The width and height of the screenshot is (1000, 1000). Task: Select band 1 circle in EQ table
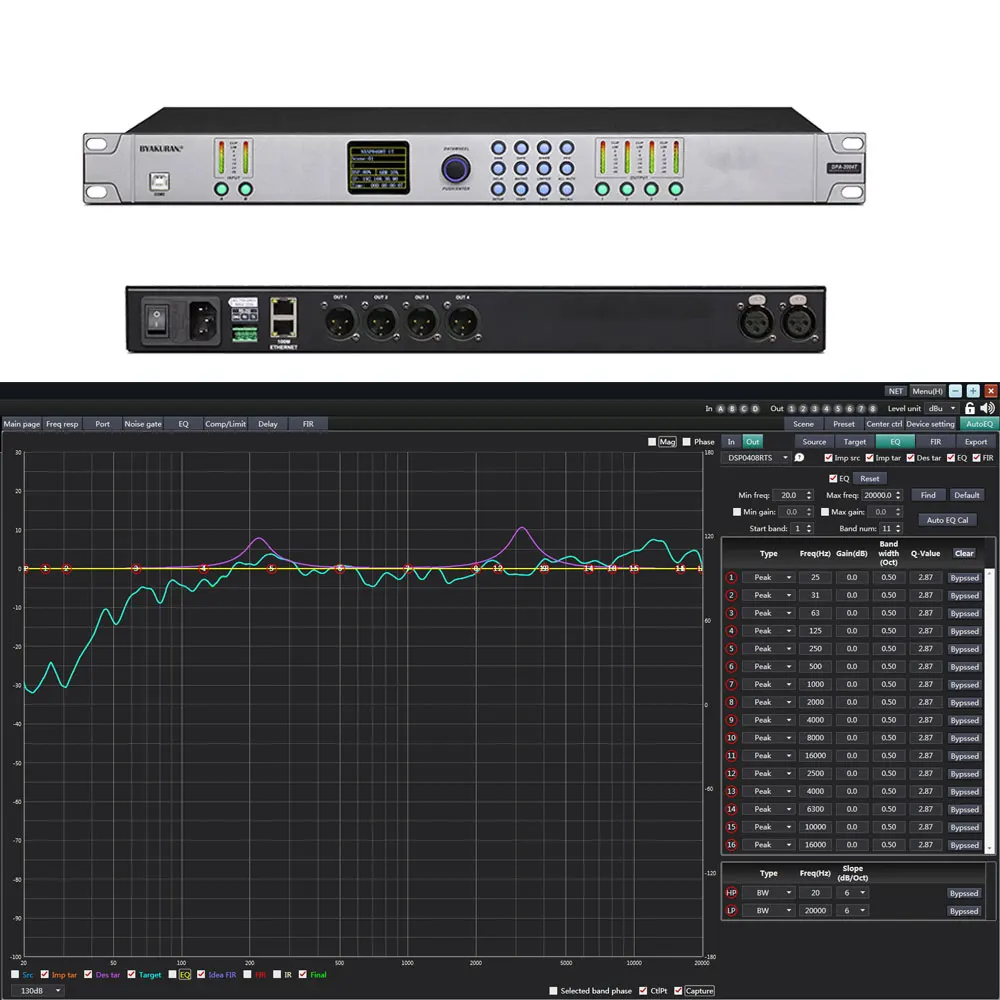pyautogui.click(x=731, y=577)
